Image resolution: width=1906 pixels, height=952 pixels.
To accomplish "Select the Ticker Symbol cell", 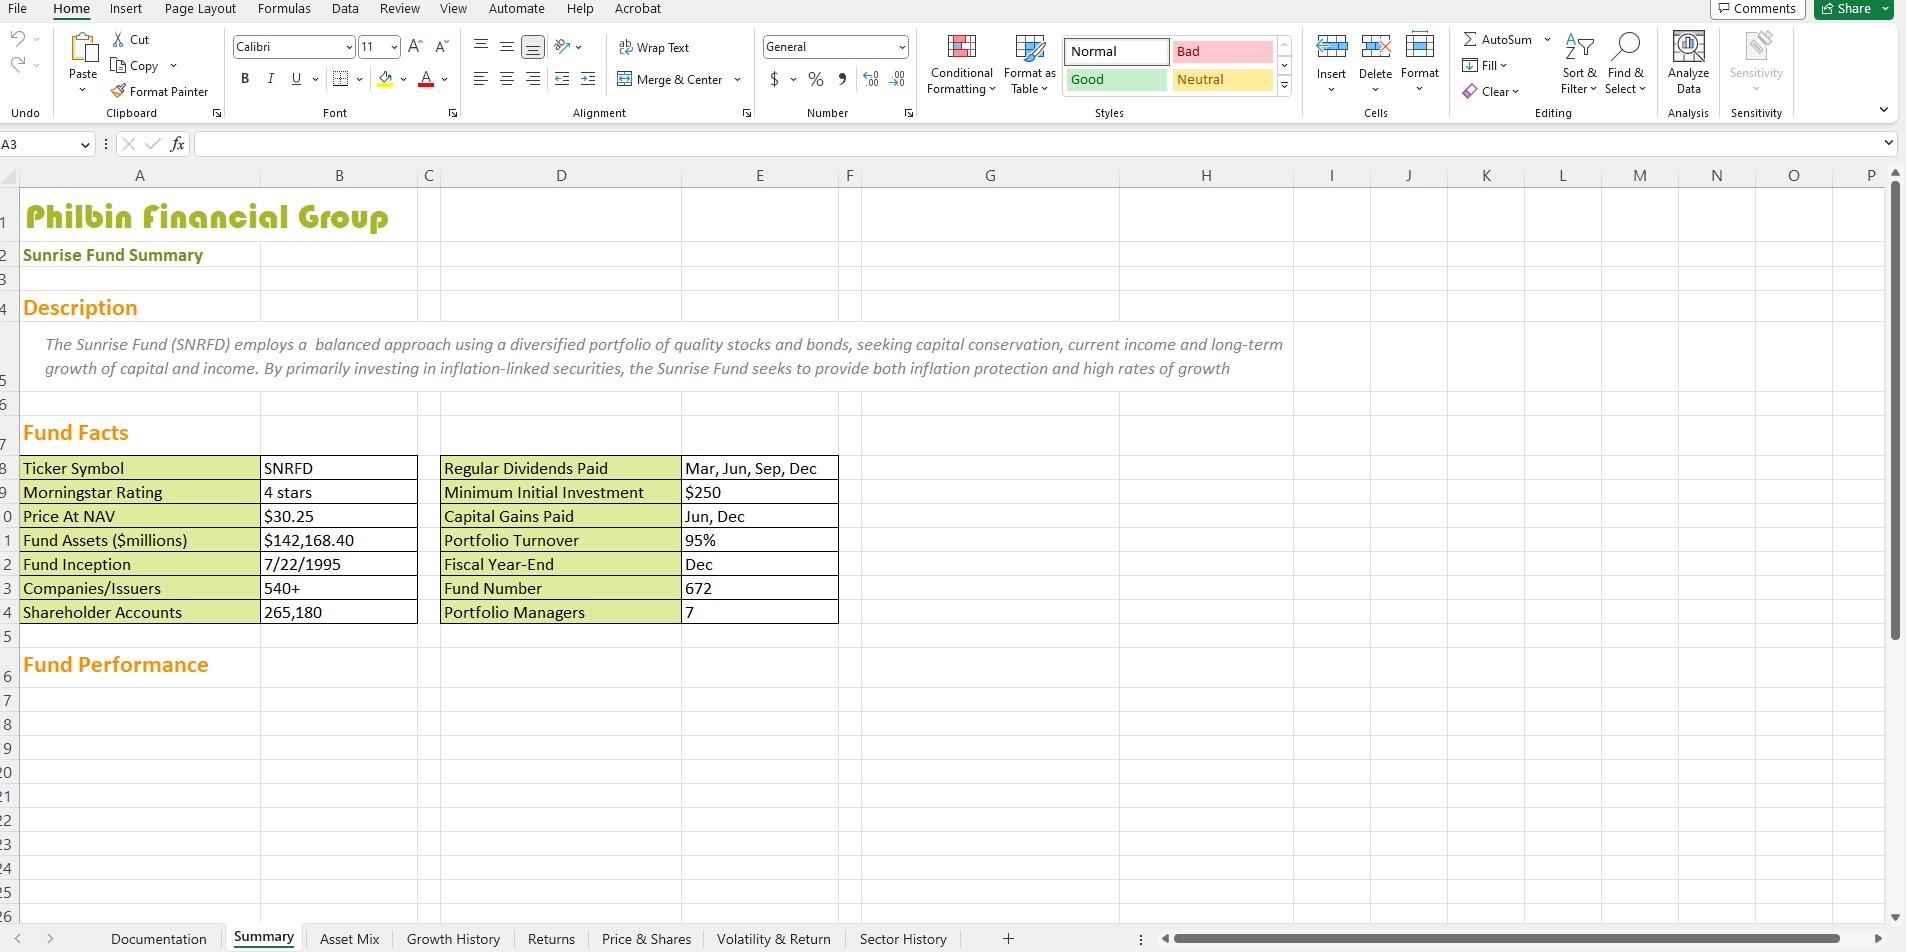I will coord(139,468).
